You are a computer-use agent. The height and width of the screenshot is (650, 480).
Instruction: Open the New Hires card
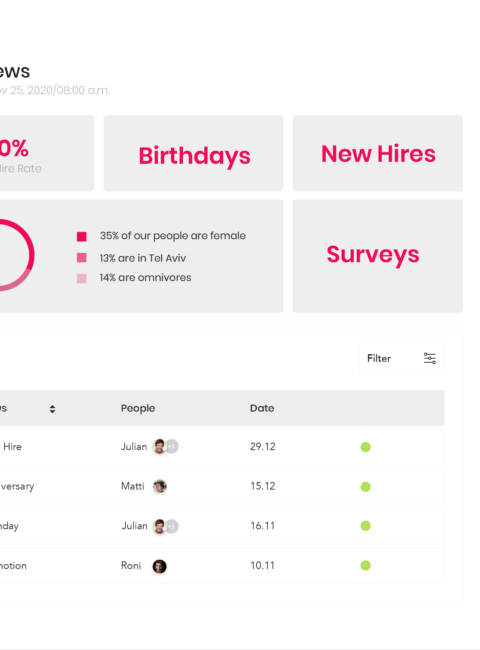pos(378,153)
